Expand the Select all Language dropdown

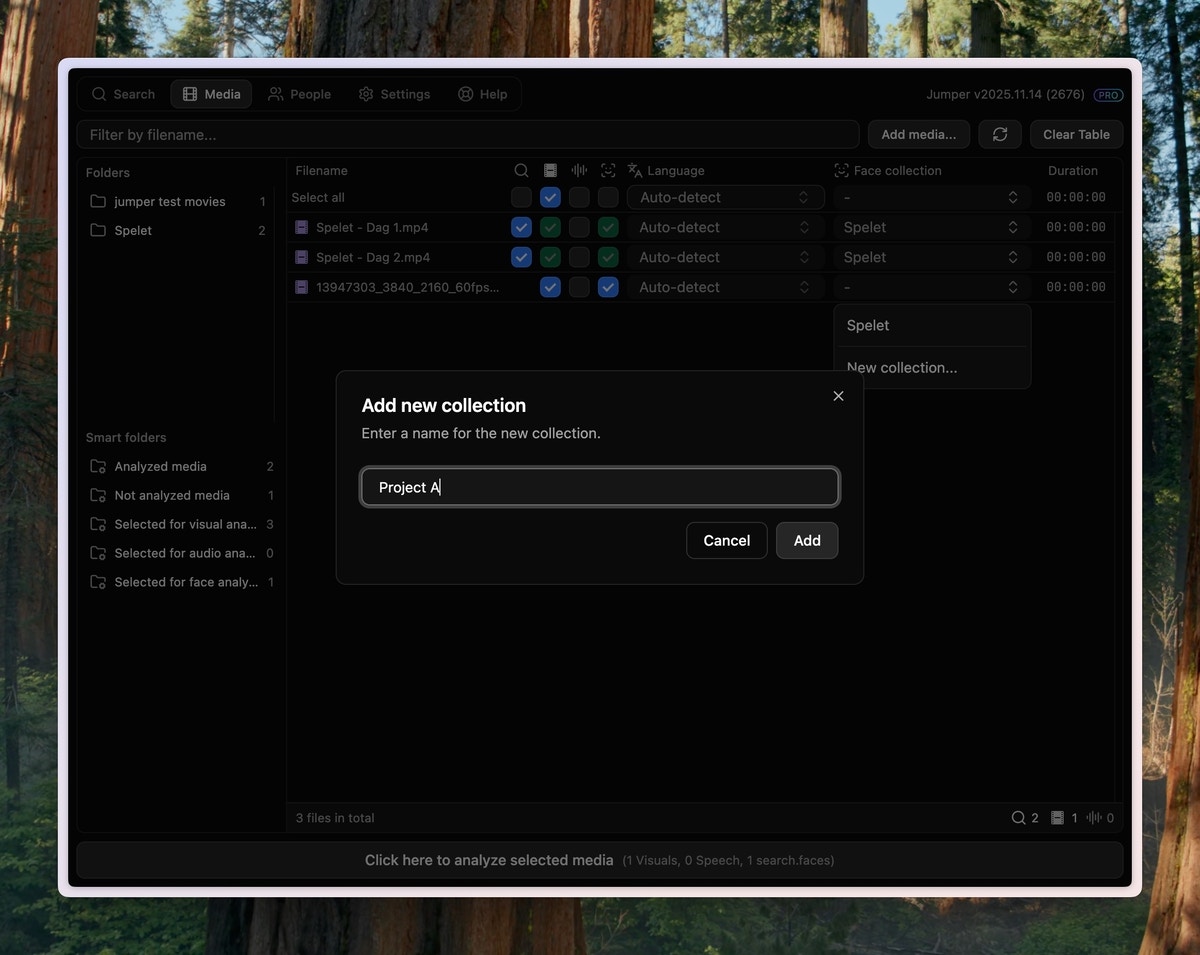point(725,198)
